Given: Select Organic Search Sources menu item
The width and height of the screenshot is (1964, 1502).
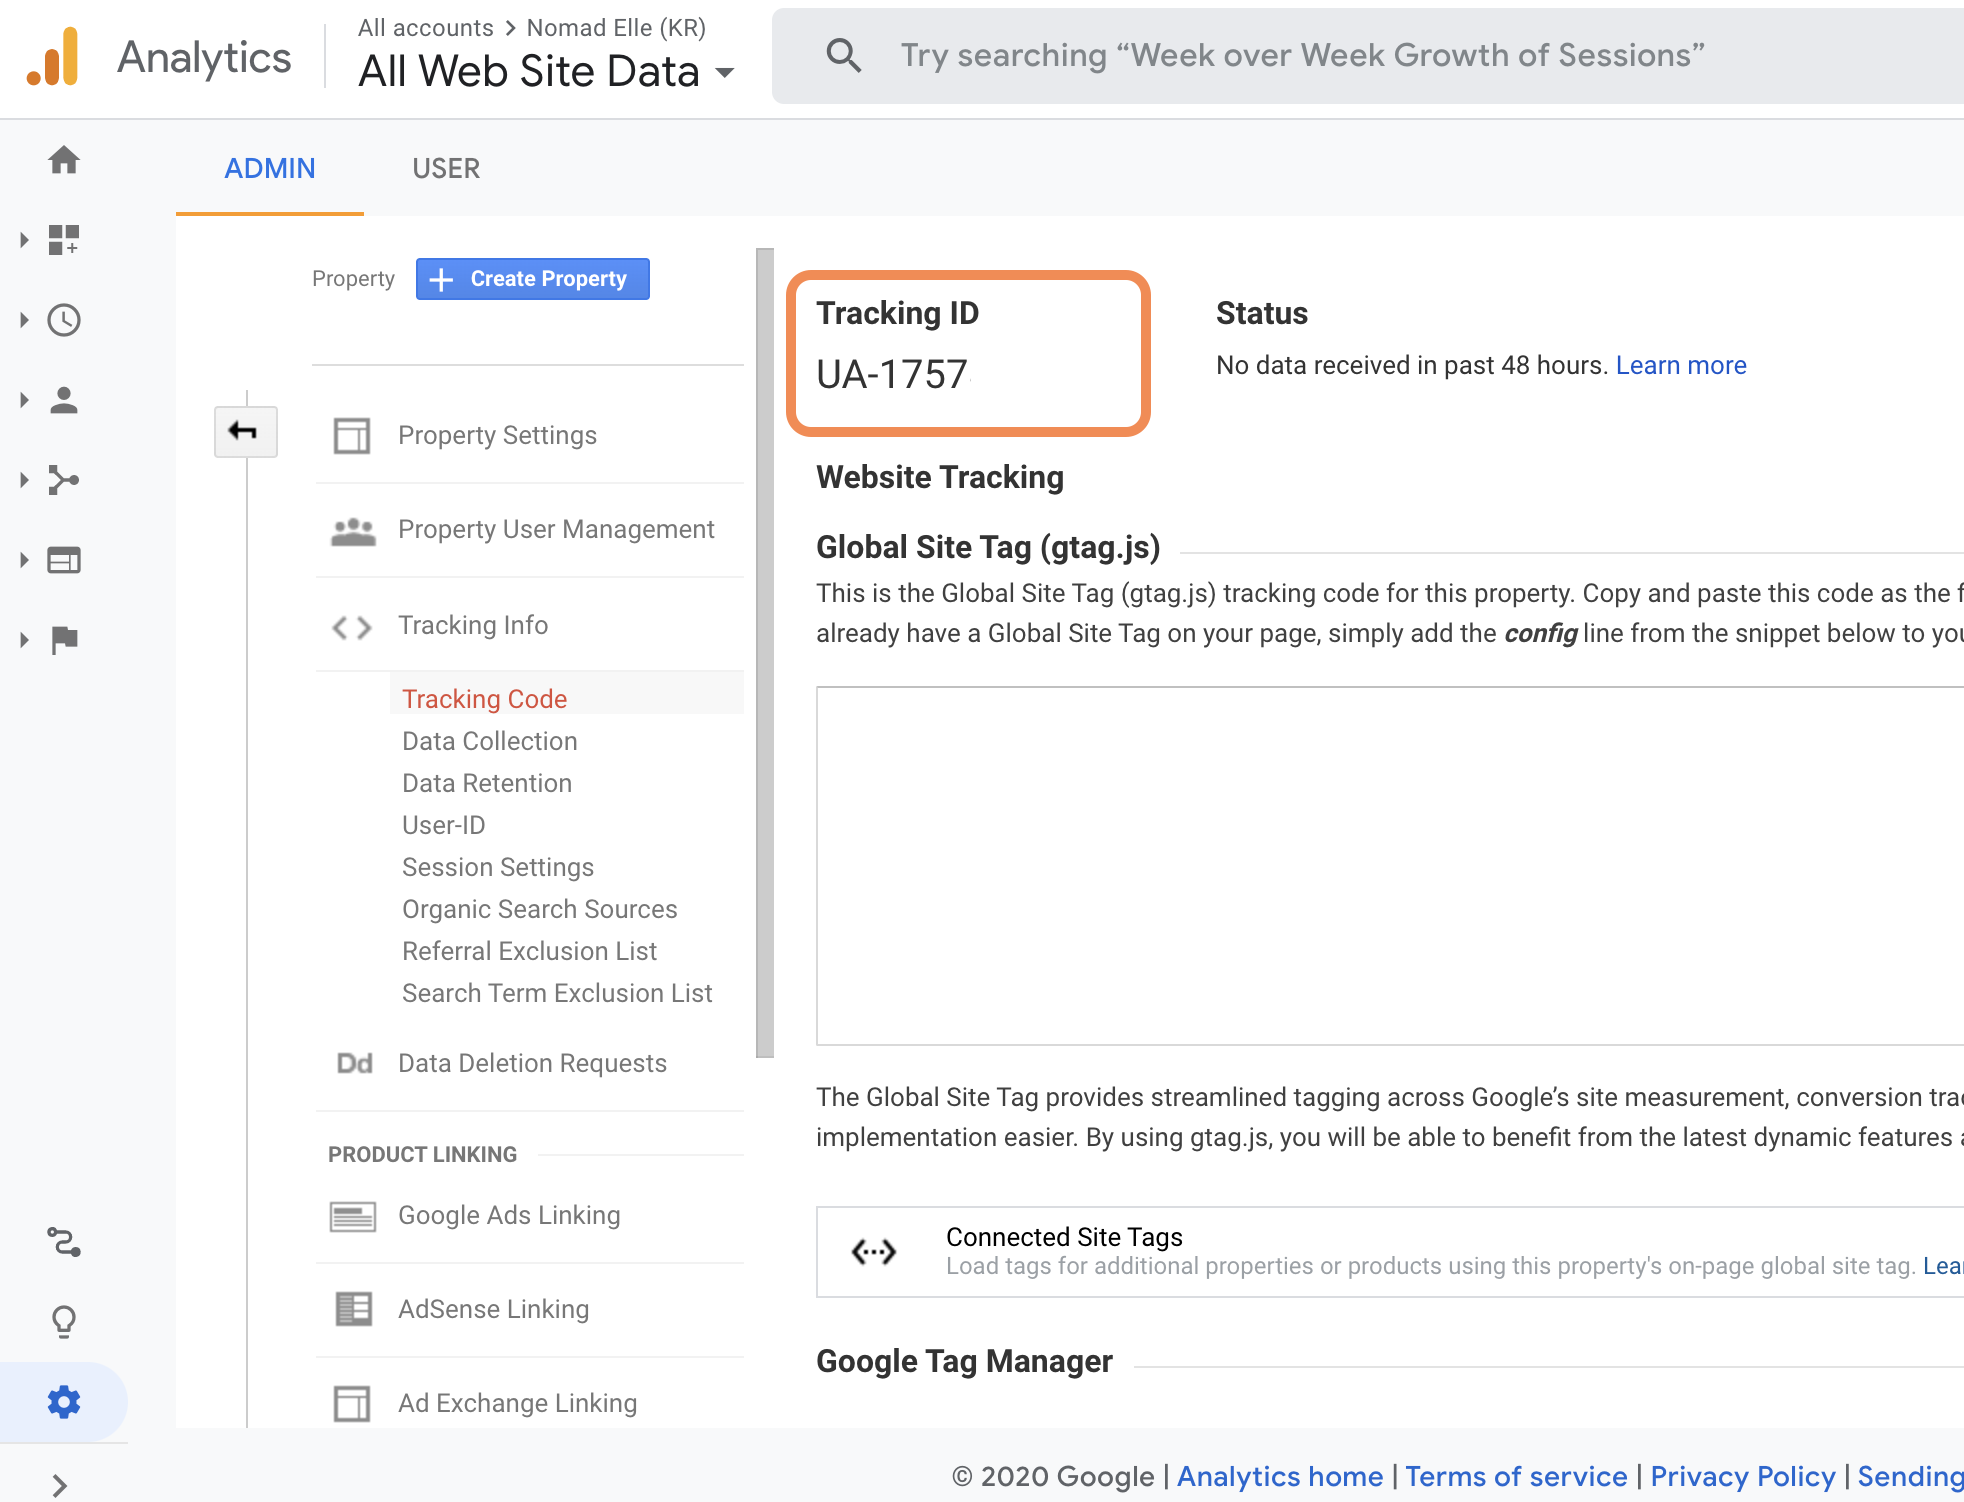Looking at the screenshot, I should pos(540,909).
